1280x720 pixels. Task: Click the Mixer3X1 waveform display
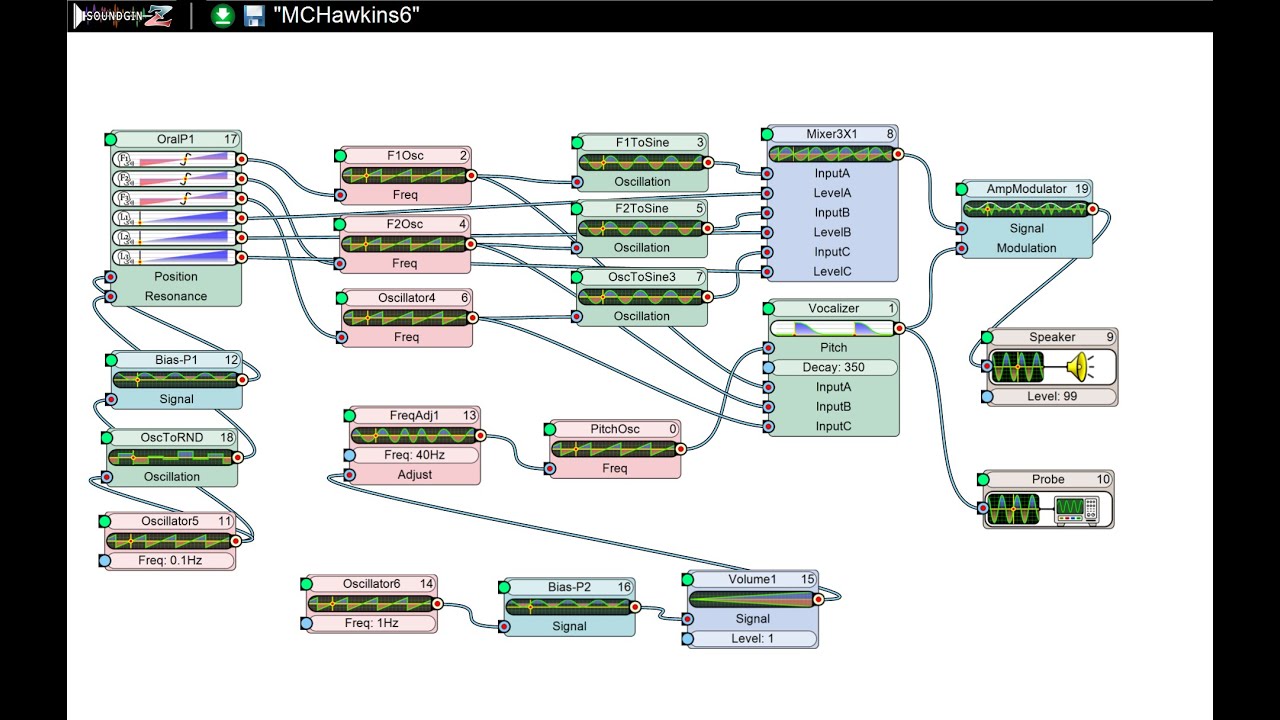(x=833, y=154)
